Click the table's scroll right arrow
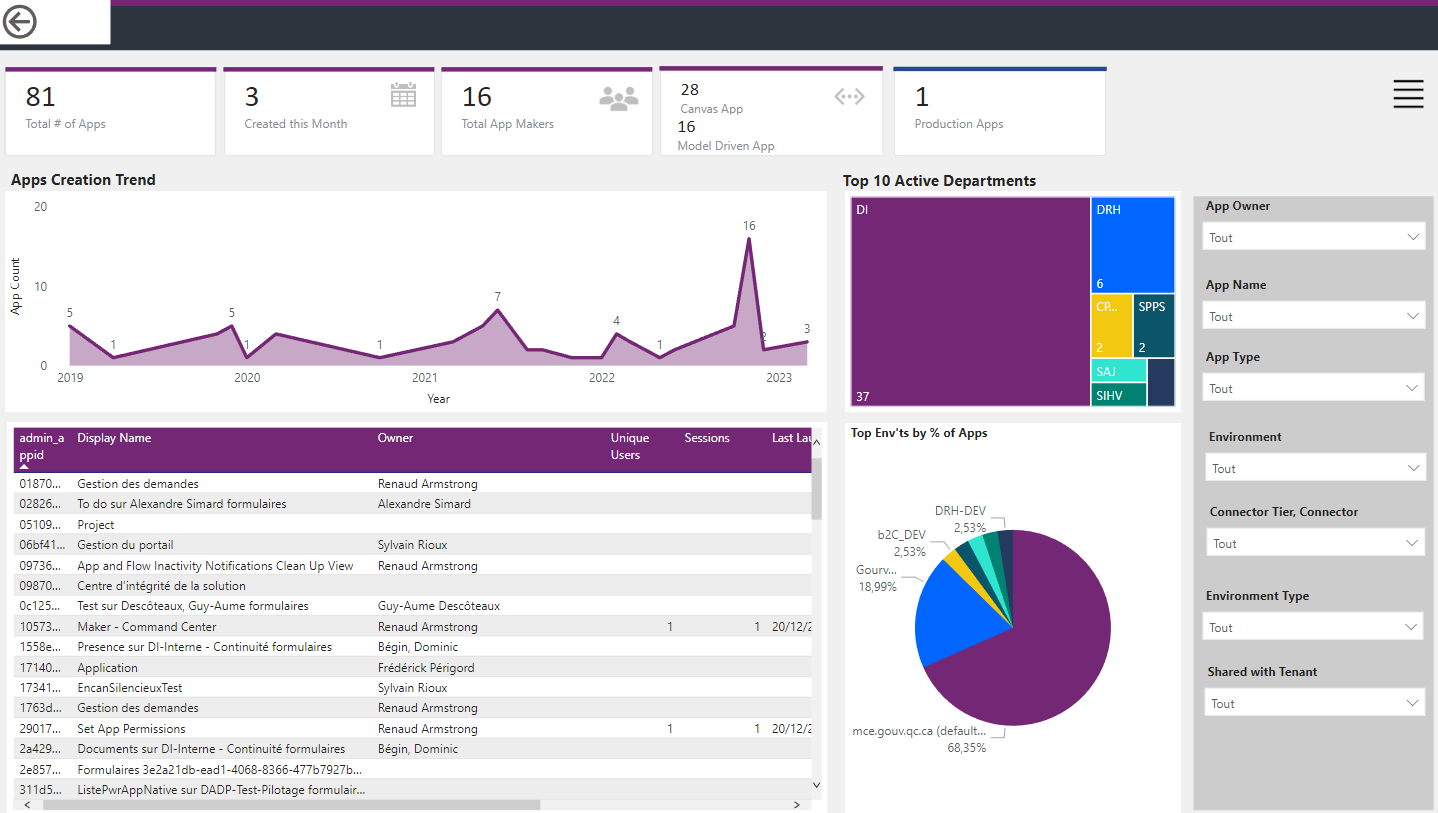The width and height of the screenshot is (1438, 813). pos(797,804)
